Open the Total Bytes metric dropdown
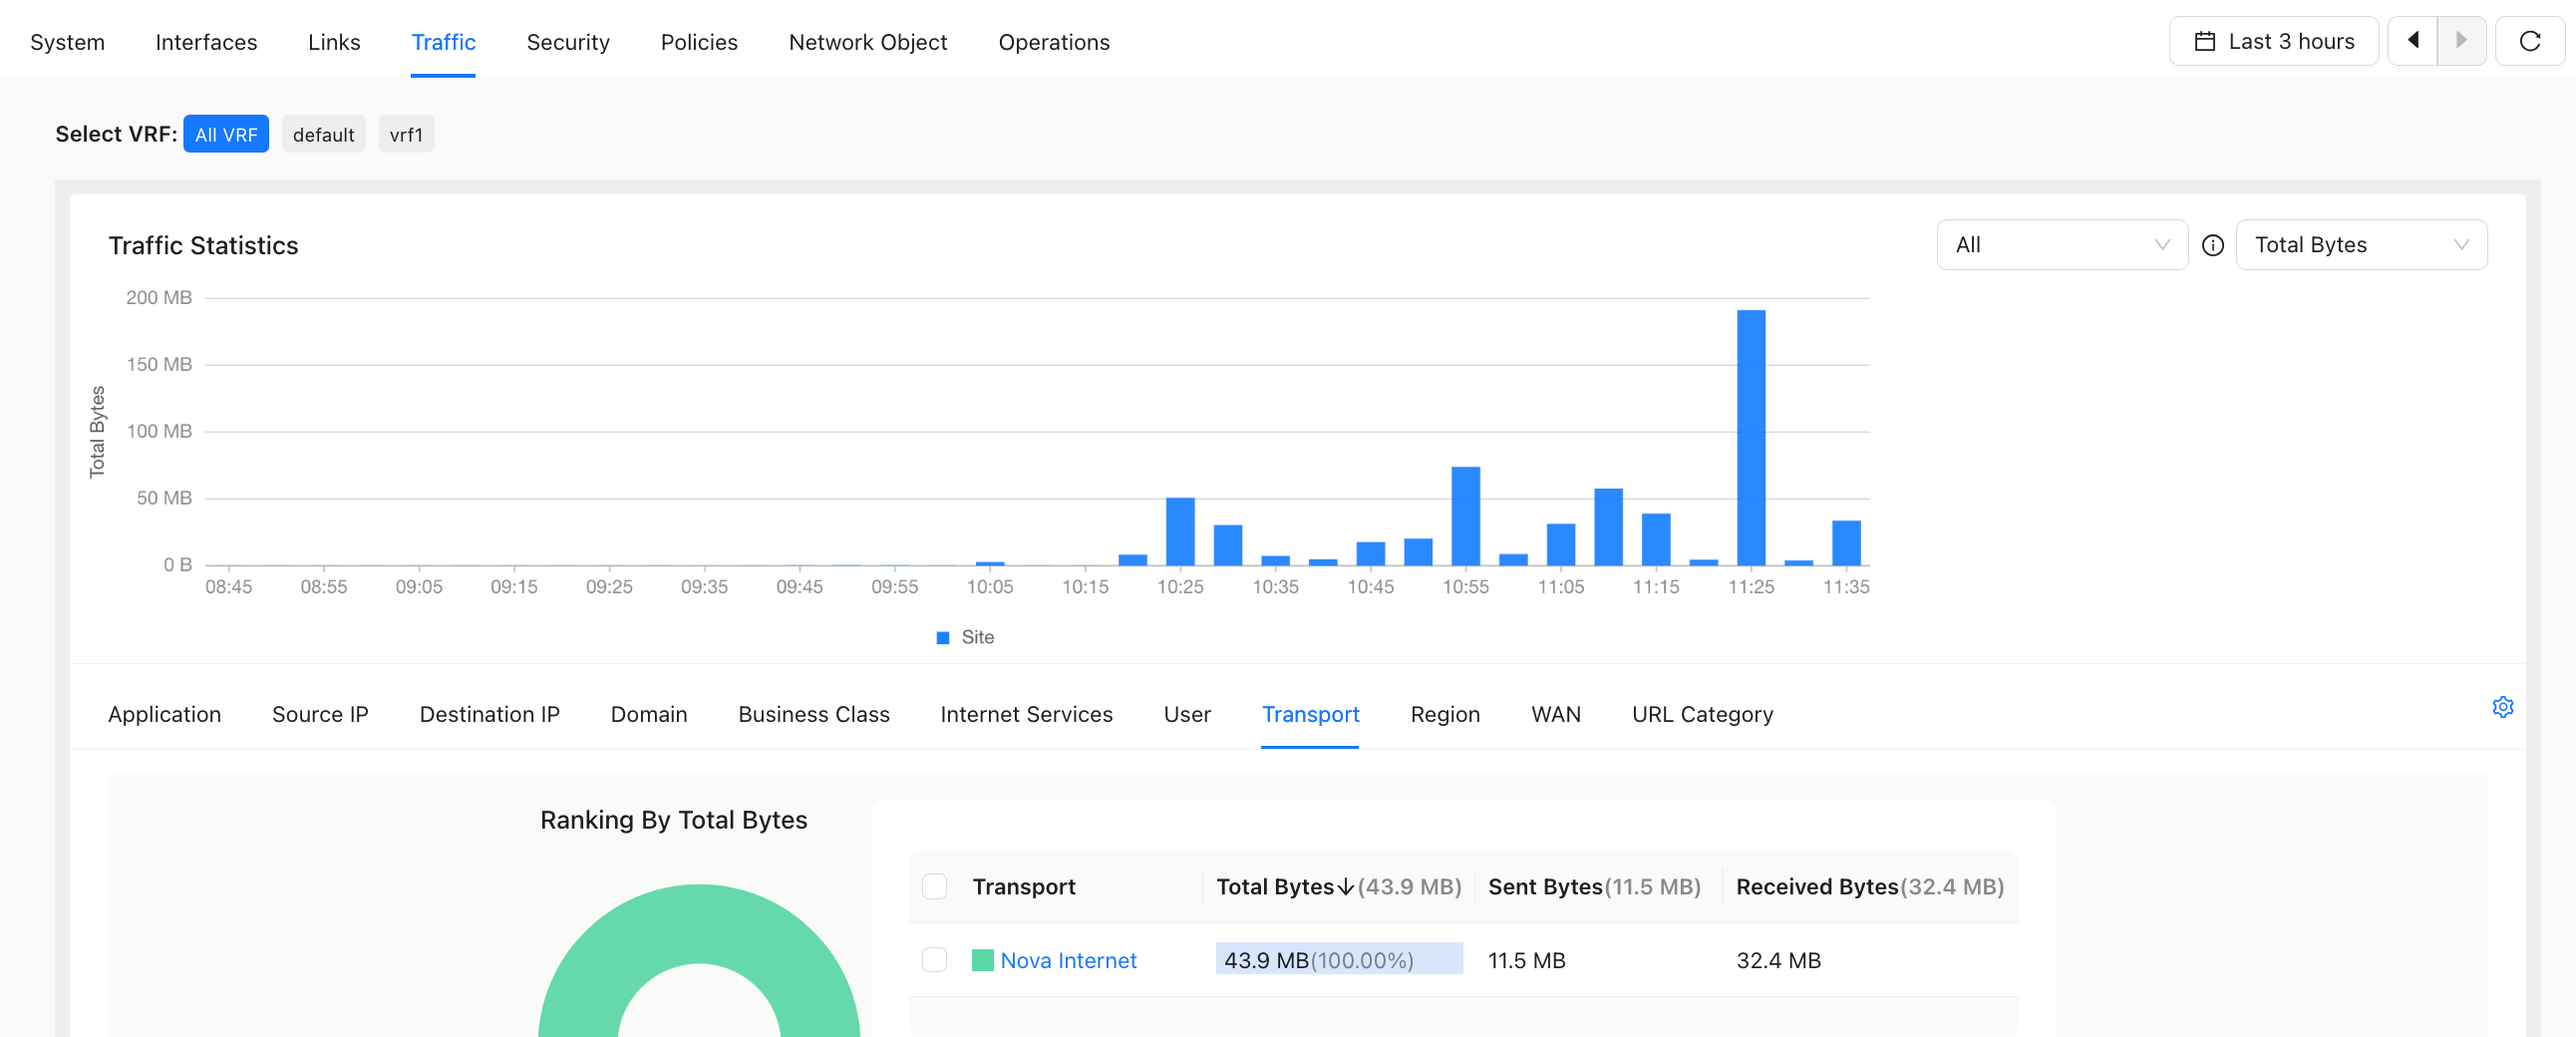This screenshot has width=2576, height=1037. [x=2361, y=245]
